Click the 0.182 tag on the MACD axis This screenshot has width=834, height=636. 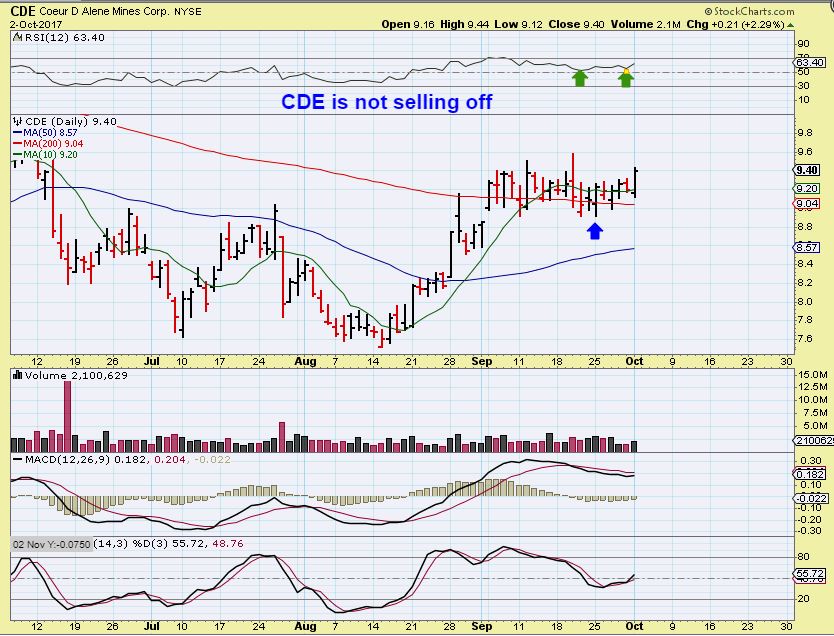coord(810,474)
